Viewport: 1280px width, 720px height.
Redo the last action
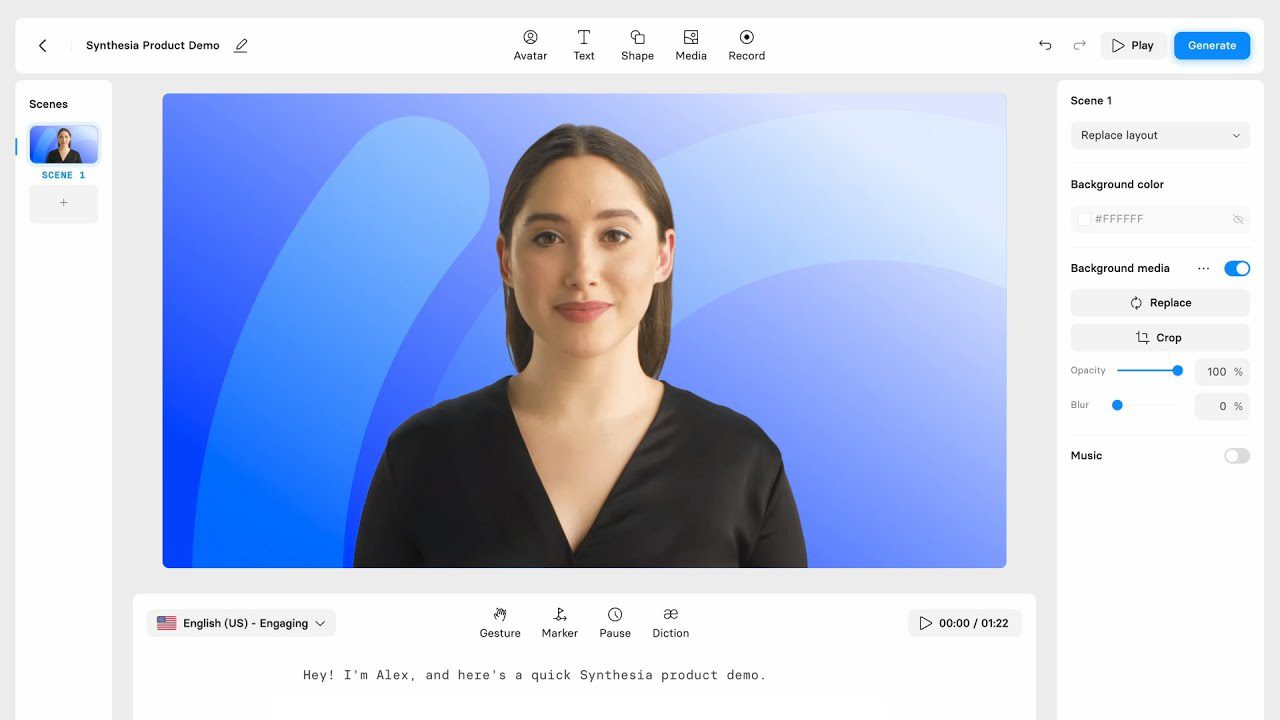[x=1079, y=45]
